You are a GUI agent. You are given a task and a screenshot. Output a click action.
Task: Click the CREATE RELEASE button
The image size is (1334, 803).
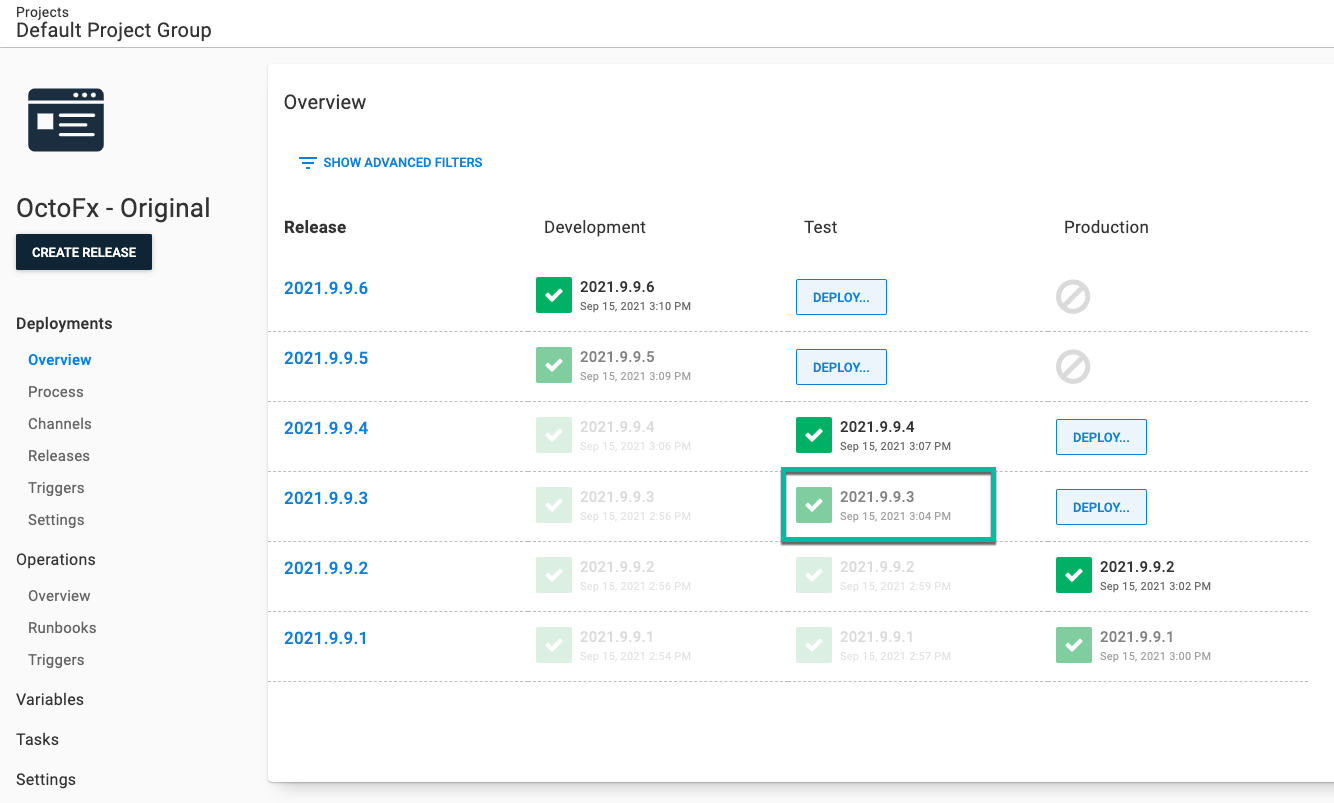83,252
